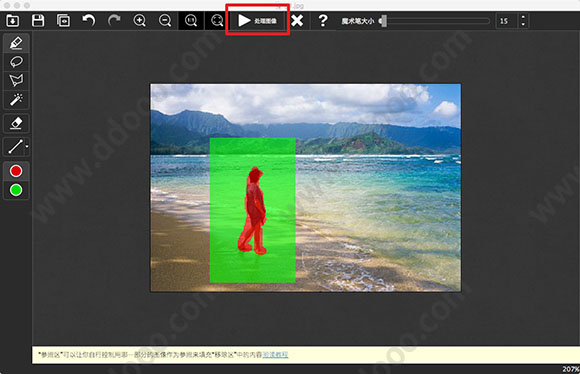
Task: Cancel with the X toolbar icon
Action: tap(297, 21)
